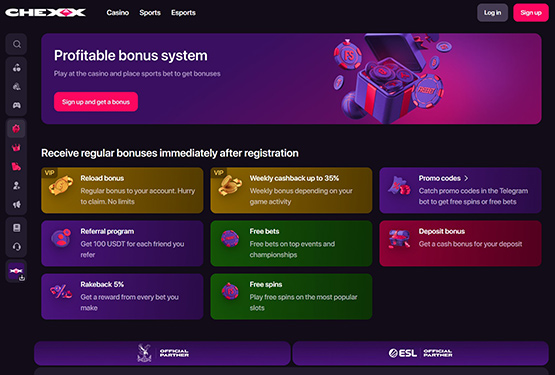Open the Free spins title
This screenshot has width=555, height=375.
[266, 284]
